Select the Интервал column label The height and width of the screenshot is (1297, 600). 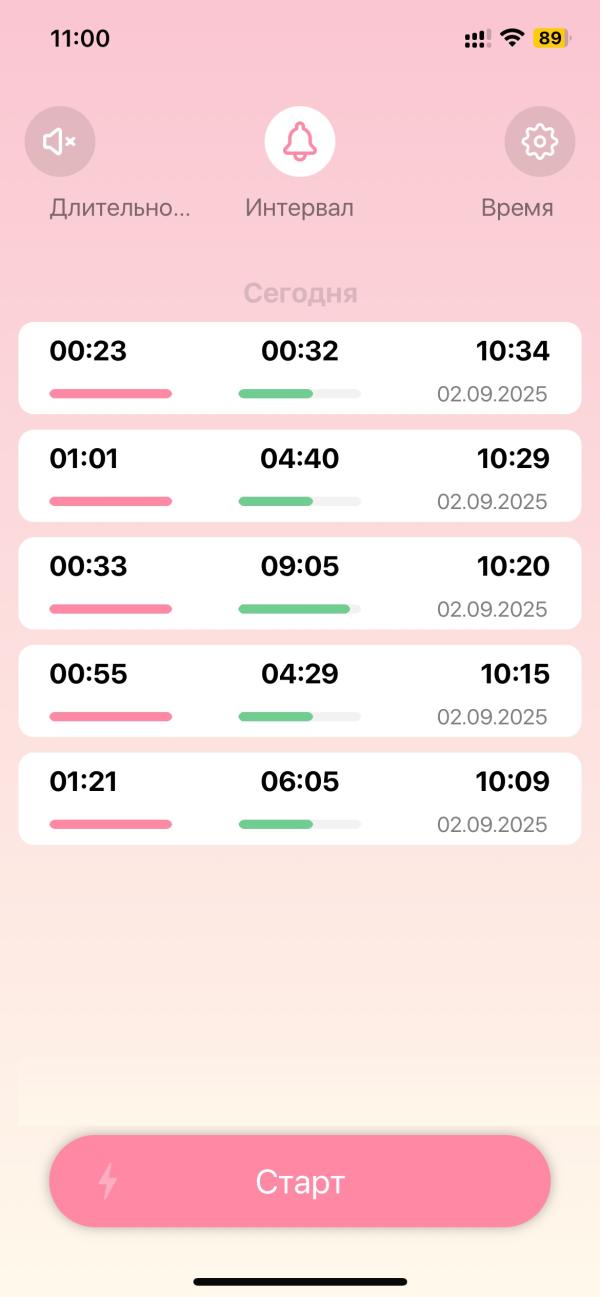(x=300, y=208)
